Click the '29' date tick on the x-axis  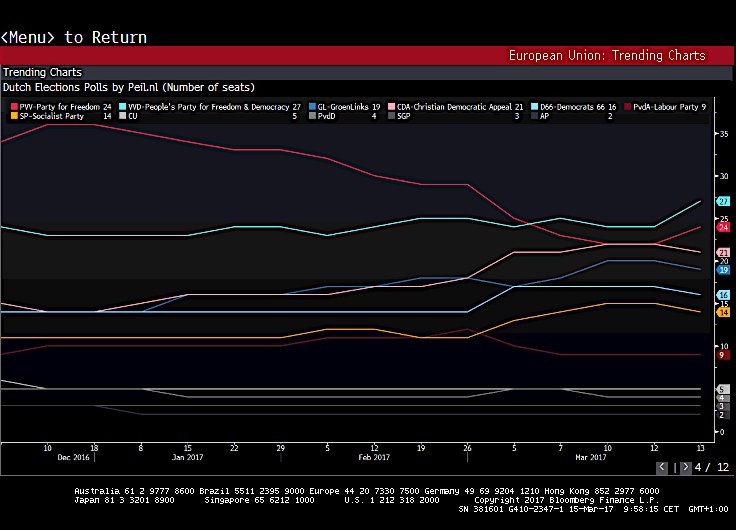coord(281,448)
